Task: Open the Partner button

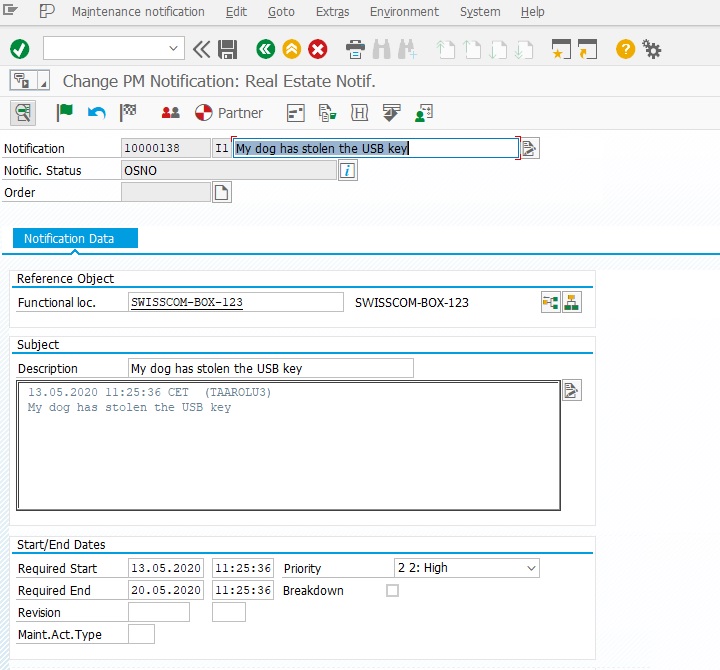Action: [229, 113]
